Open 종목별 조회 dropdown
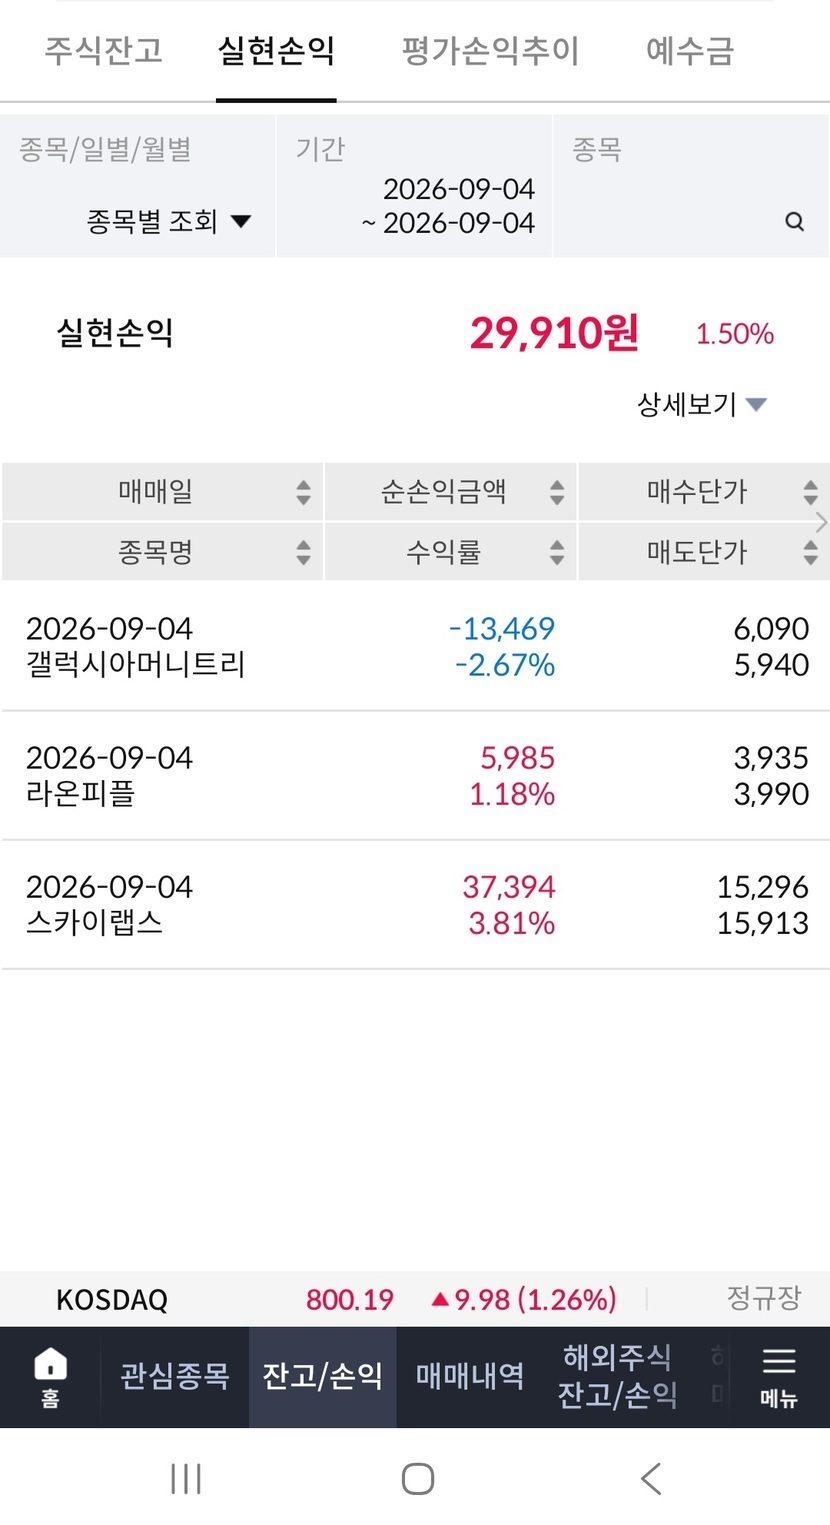Screen dimensions: 830x1525 (x=168, y=221)
